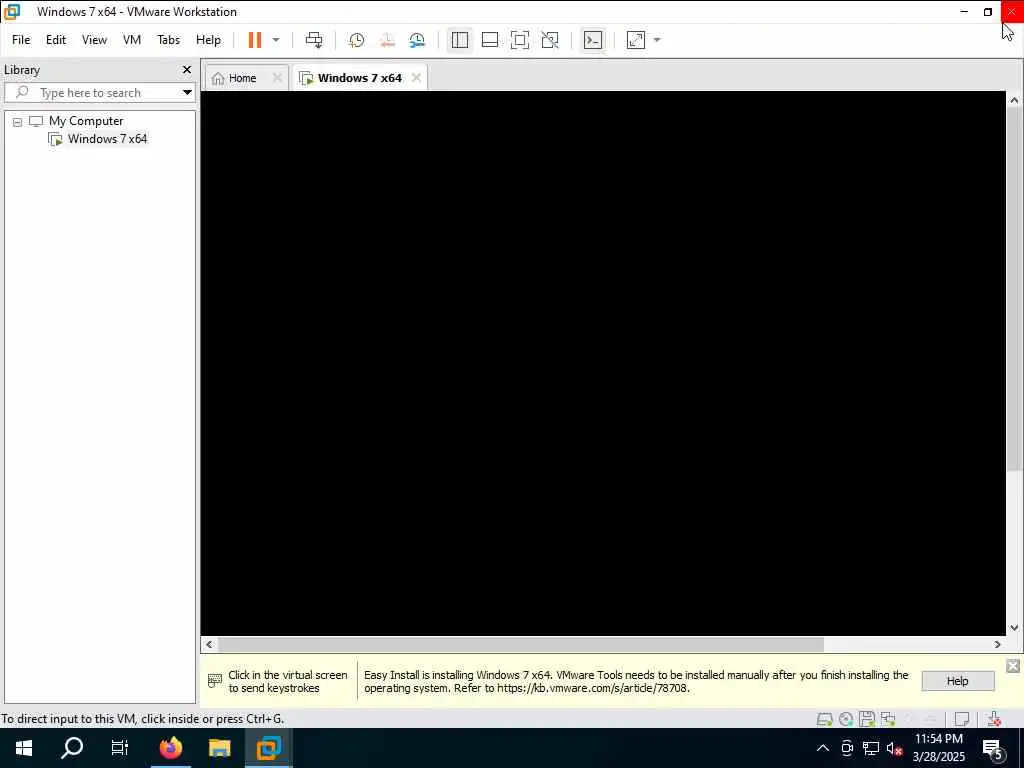Open File Explorer from the taskbar
This screenshot has height=768, width=1024.
219,748
